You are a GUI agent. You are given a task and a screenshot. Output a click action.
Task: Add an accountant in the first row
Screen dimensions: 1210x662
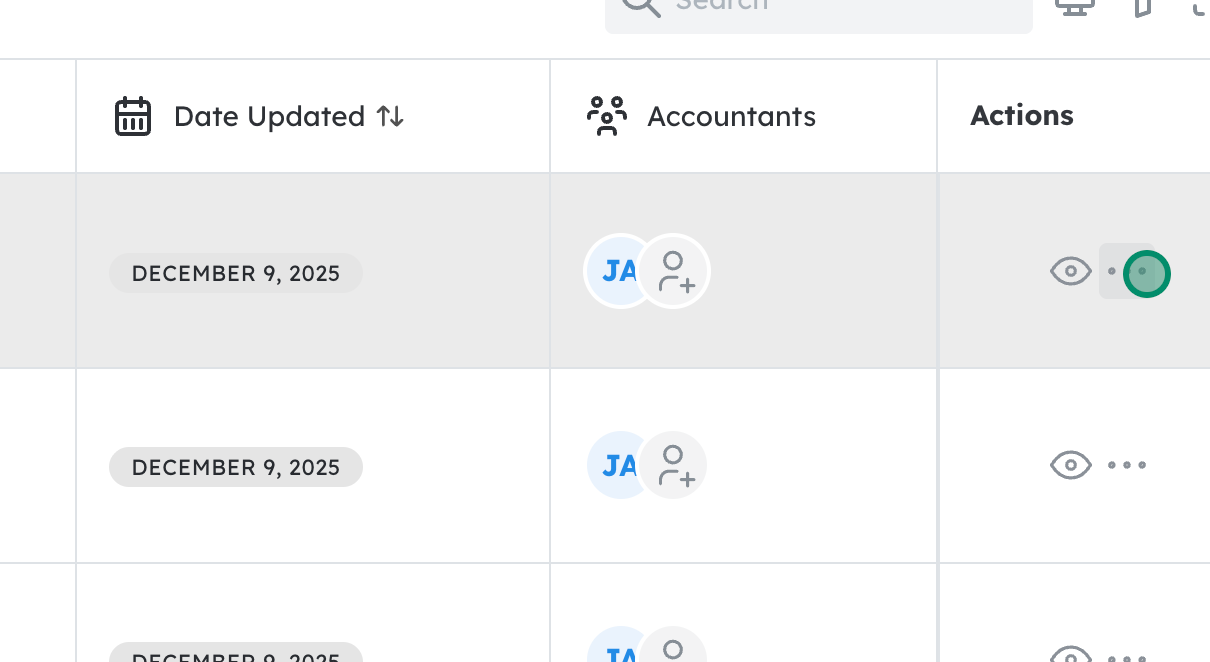click(675, 271)
